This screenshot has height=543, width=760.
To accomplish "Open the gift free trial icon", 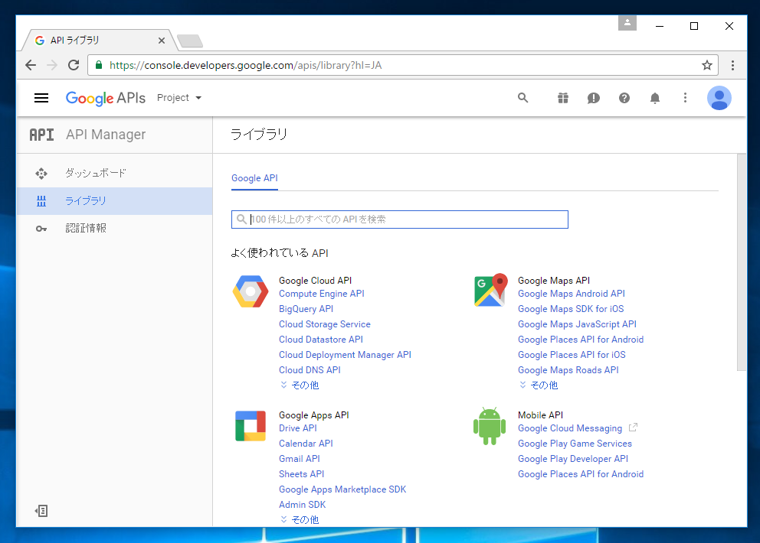I will (x=563, y=98).
